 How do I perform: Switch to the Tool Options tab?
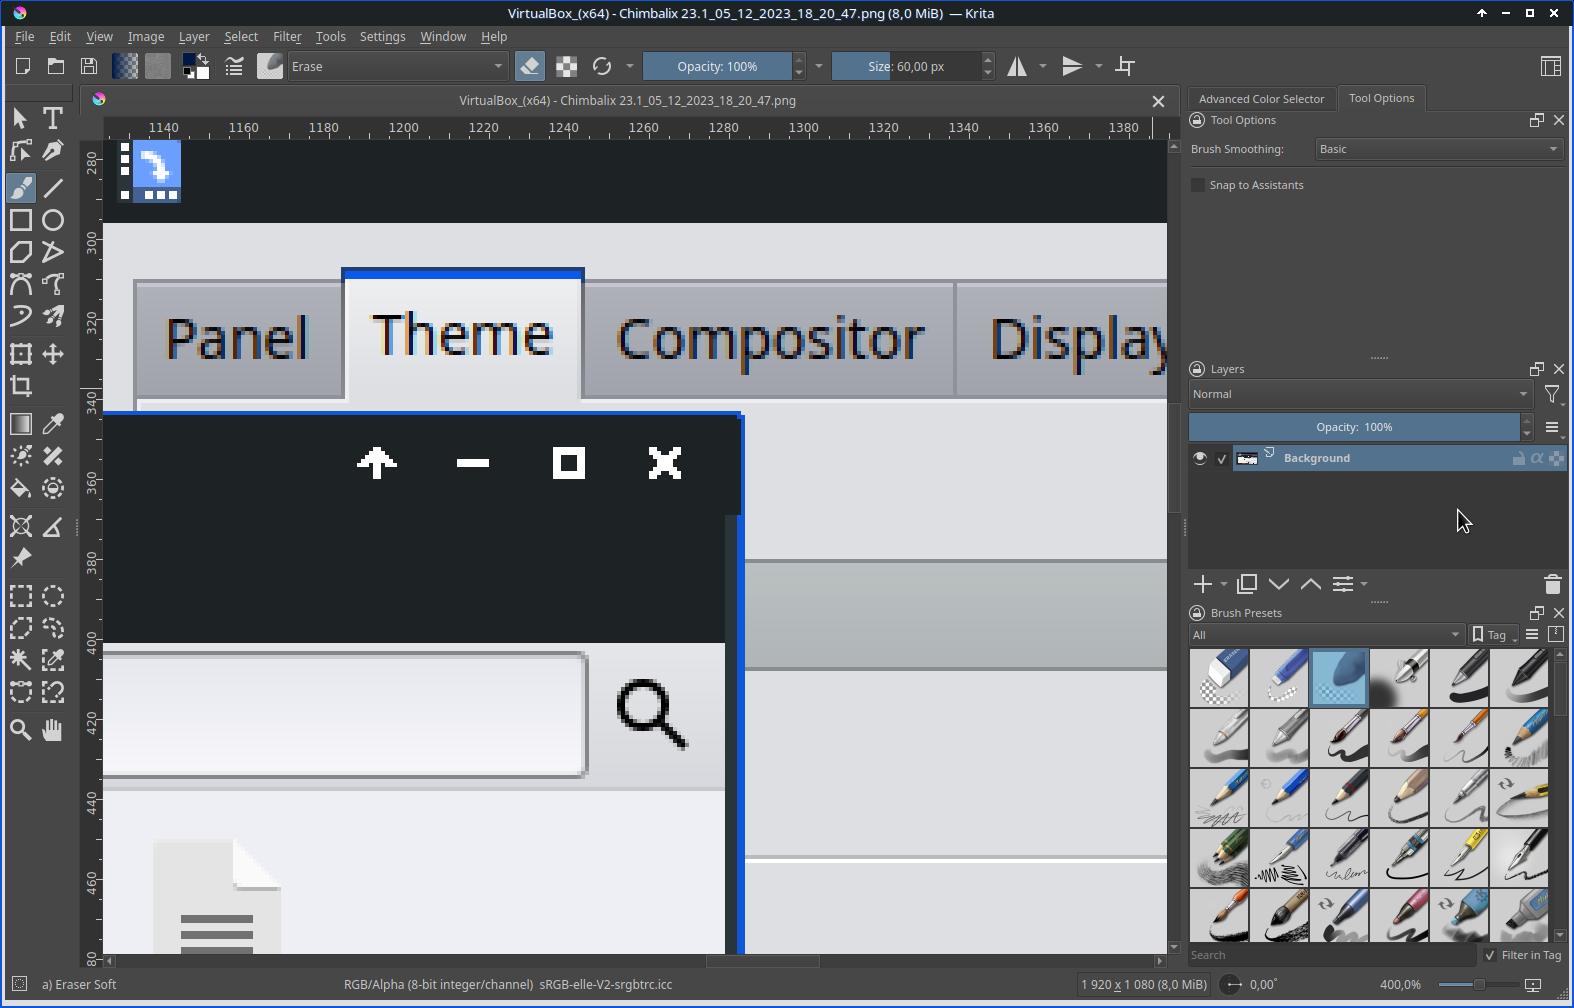coord(1381,98)
